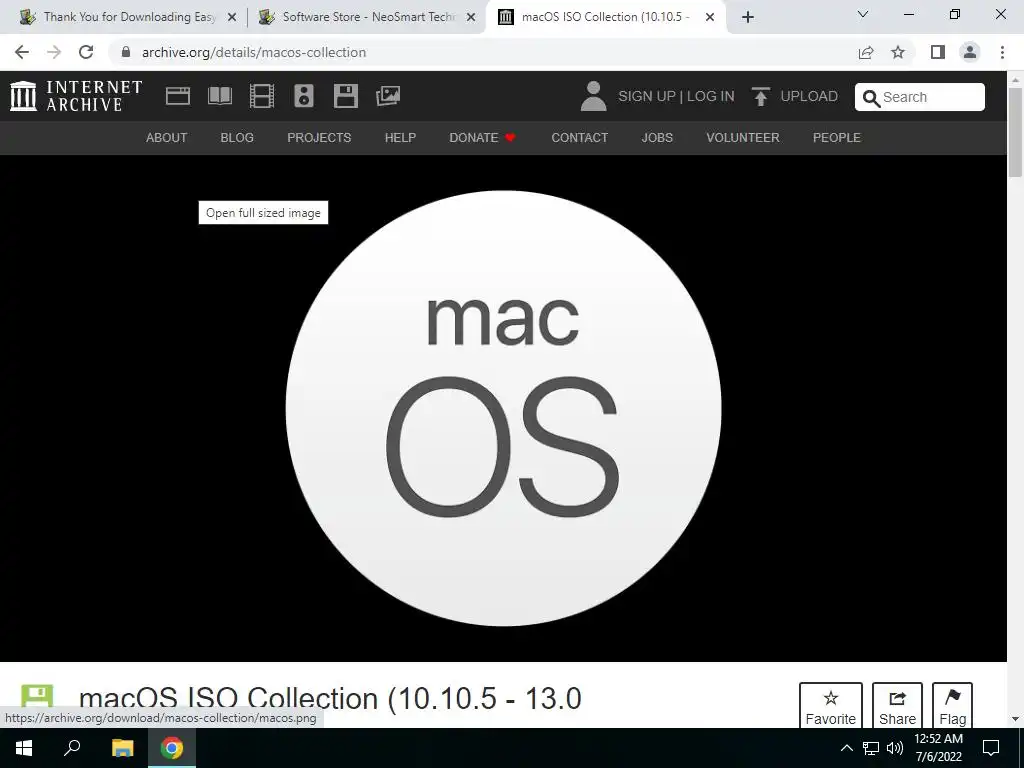Click the padlock site info icon
Screen dimensions: 1024x768
click(126, 52)
